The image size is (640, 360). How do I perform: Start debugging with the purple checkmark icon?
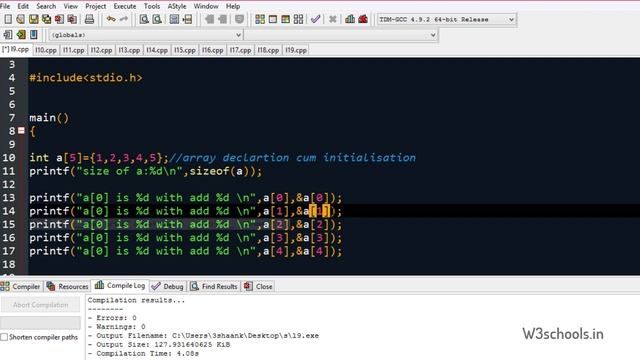[316, 19]
